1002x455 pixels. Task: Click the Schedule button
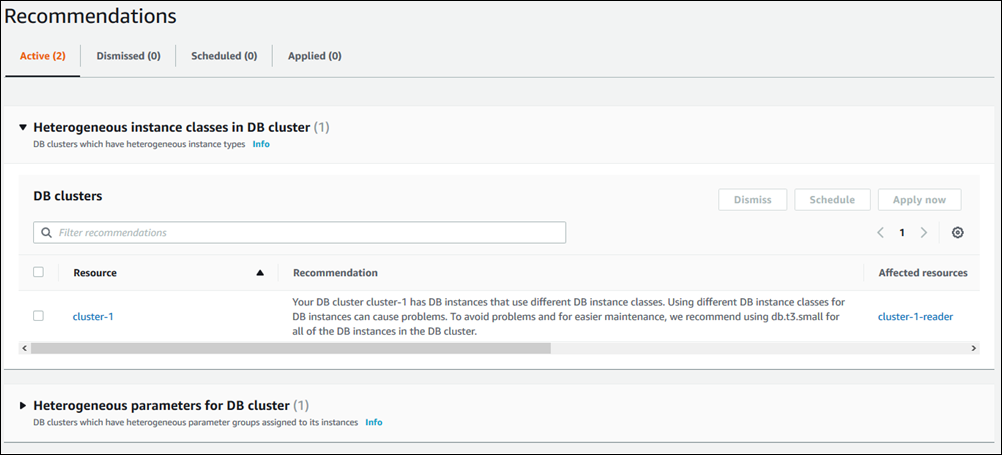point(832,199)
